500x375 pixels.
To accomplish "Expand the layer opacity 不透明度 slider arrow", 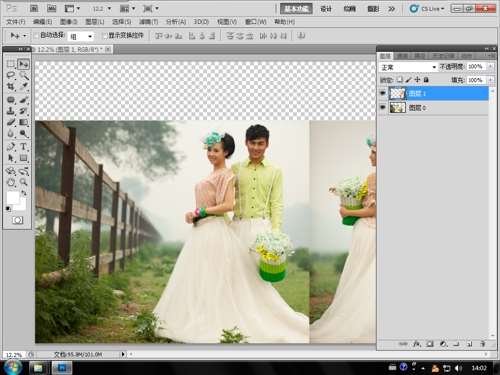I will click(490, 67).
